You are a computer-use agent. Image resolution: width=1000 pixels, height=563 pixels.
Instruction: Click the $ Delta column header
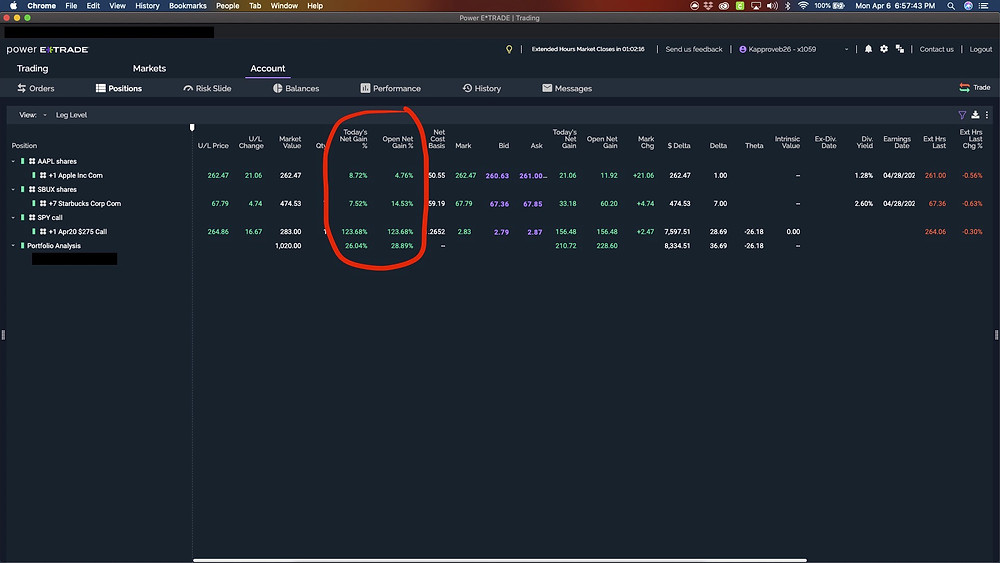679,145
